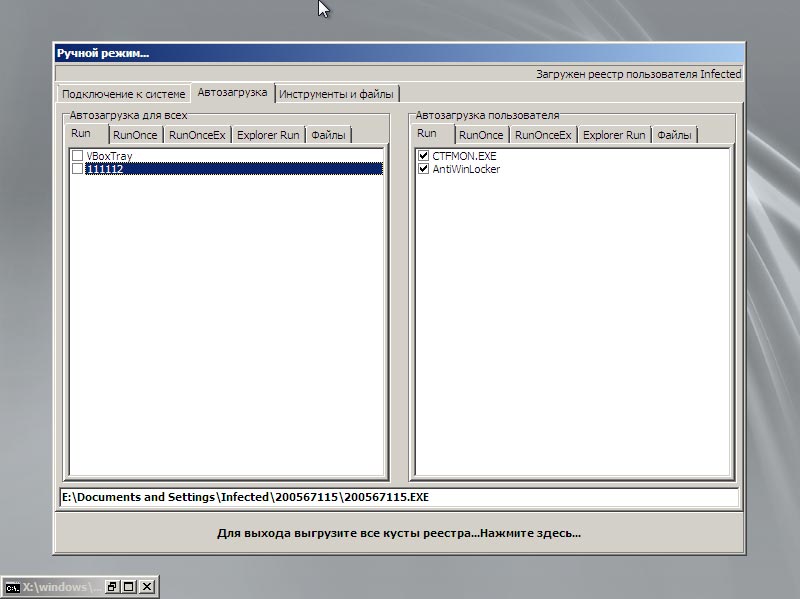Open Файлы tab in Автозагрузка для всех
800x599 pixels.
pyautogui.click(x=328, y=135)
